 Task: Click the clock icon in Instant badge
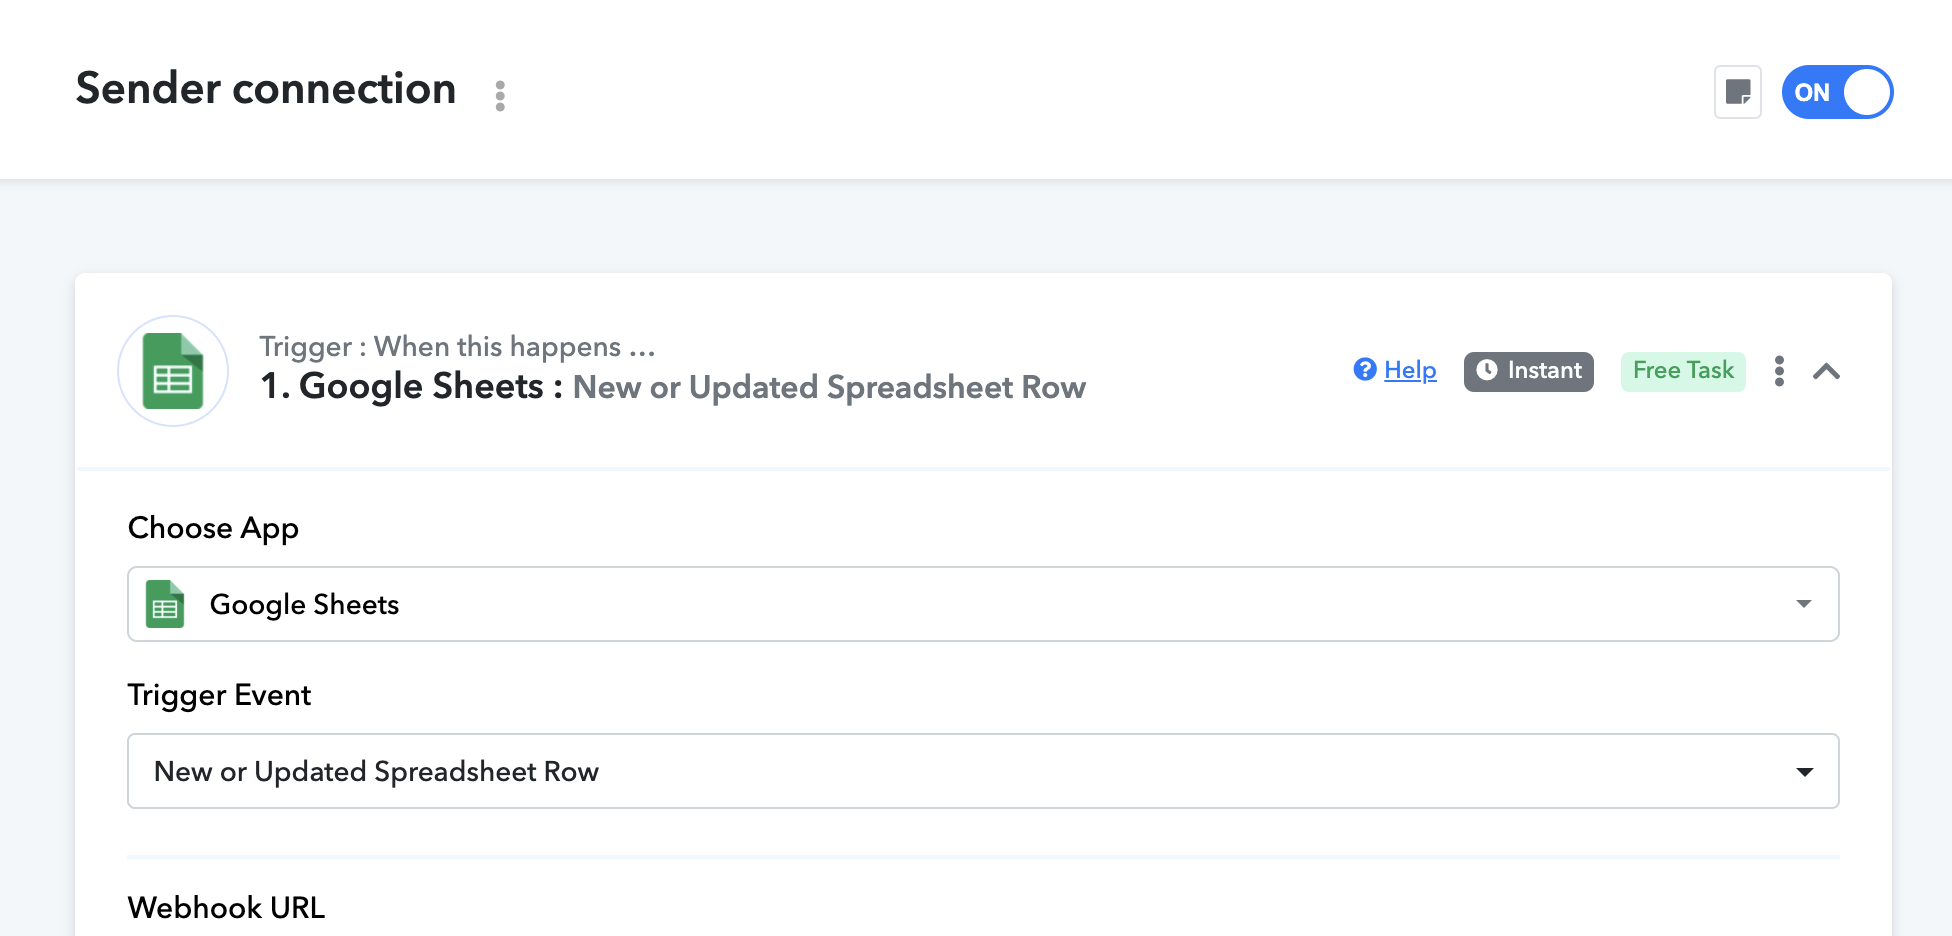pos(1487,370)
